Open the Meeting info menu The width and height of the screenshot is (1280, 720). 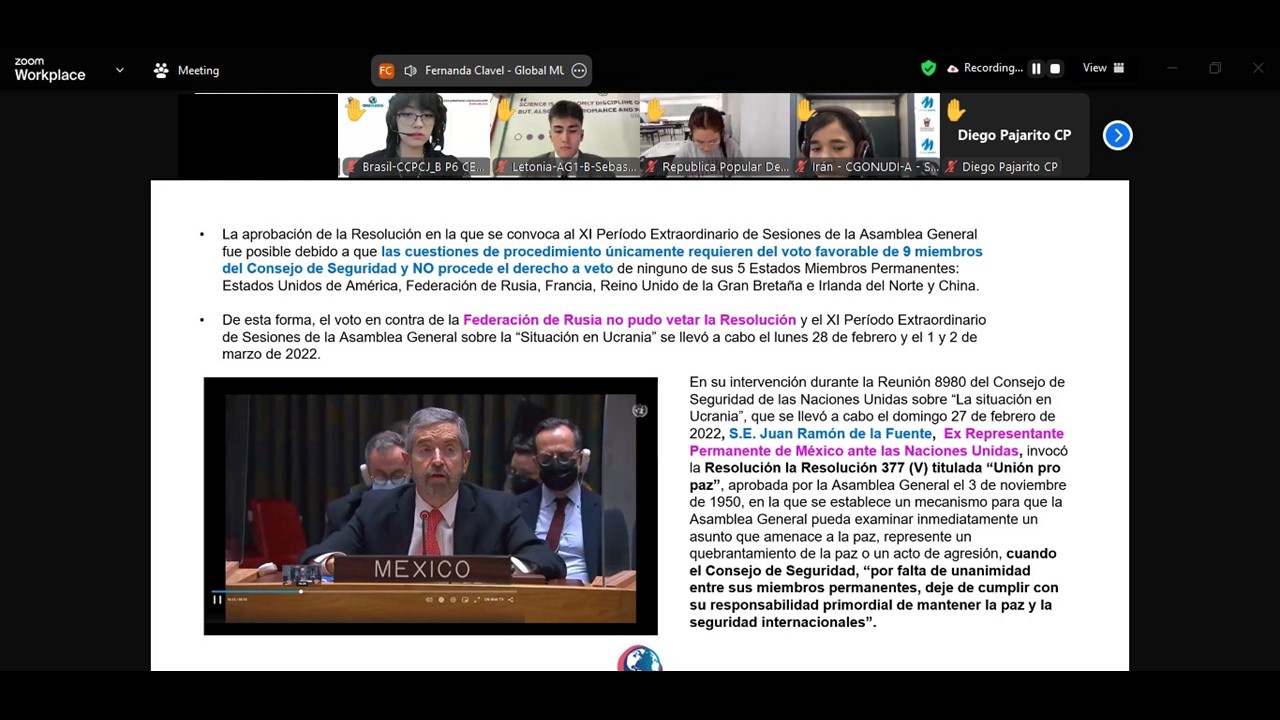tap(186, 70)
